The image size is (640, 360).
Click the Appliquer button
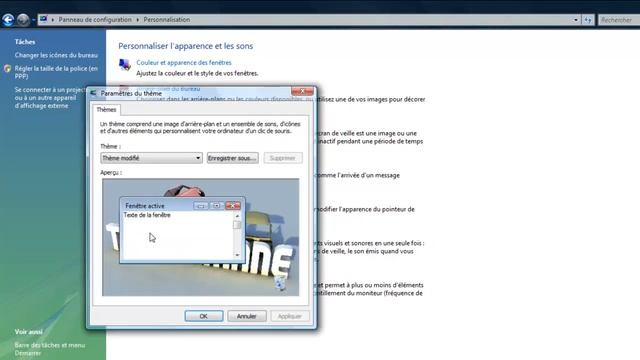(290, 316)
